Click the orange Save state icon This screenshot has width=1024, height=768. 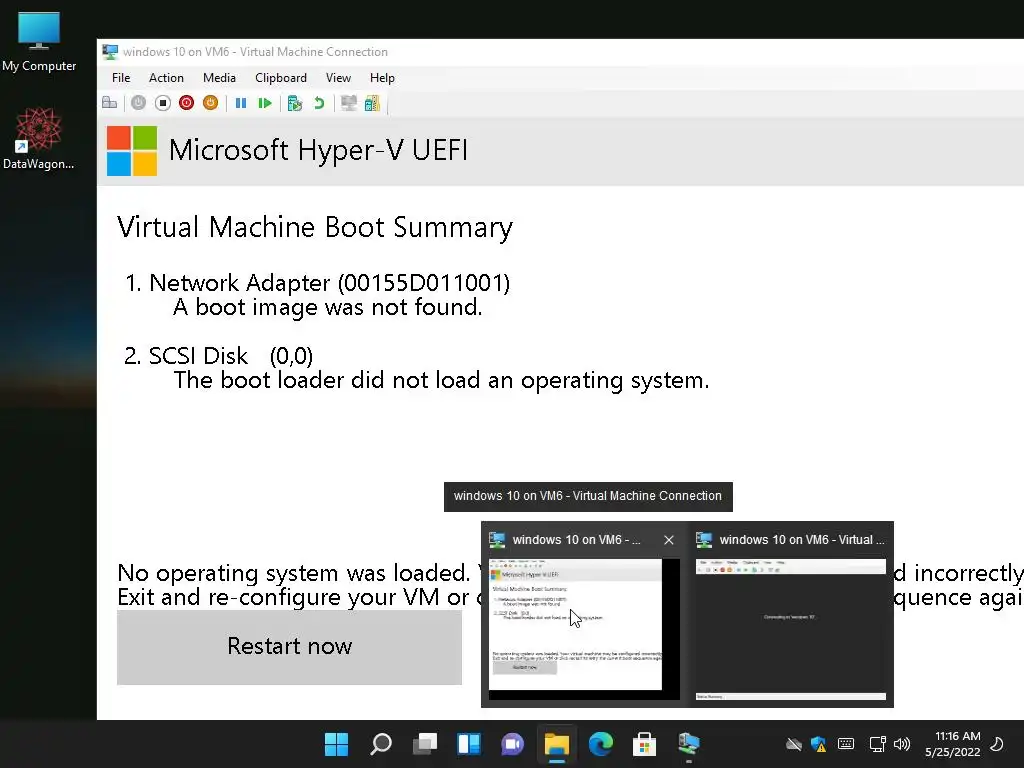coord(210,103)
